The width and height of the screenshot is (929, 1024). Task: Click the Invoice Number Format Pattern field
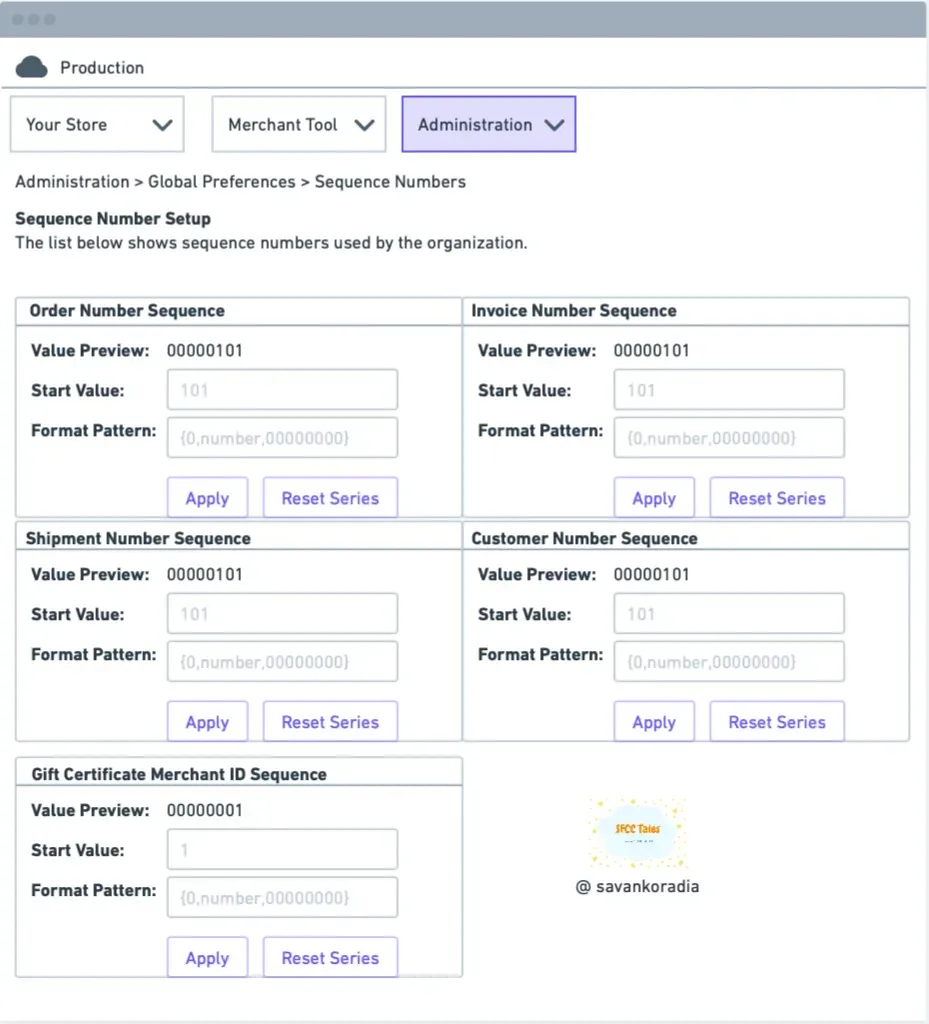coord(728,437)
